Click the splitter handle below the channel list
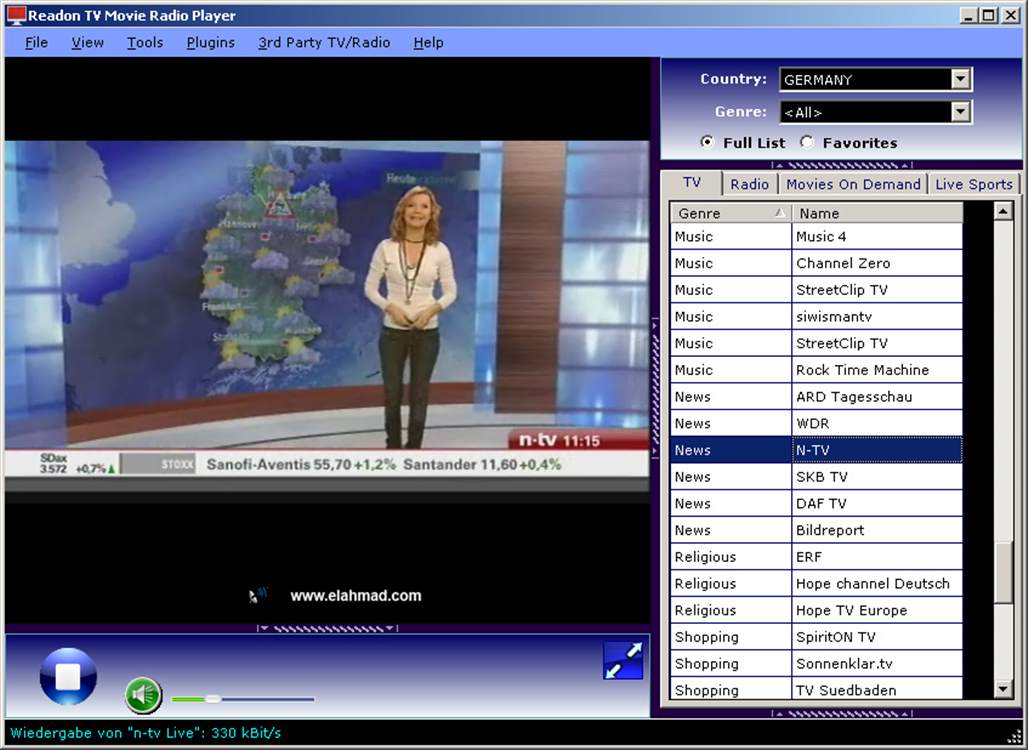This screenshot has height=750, width=1028. [842, 713]
